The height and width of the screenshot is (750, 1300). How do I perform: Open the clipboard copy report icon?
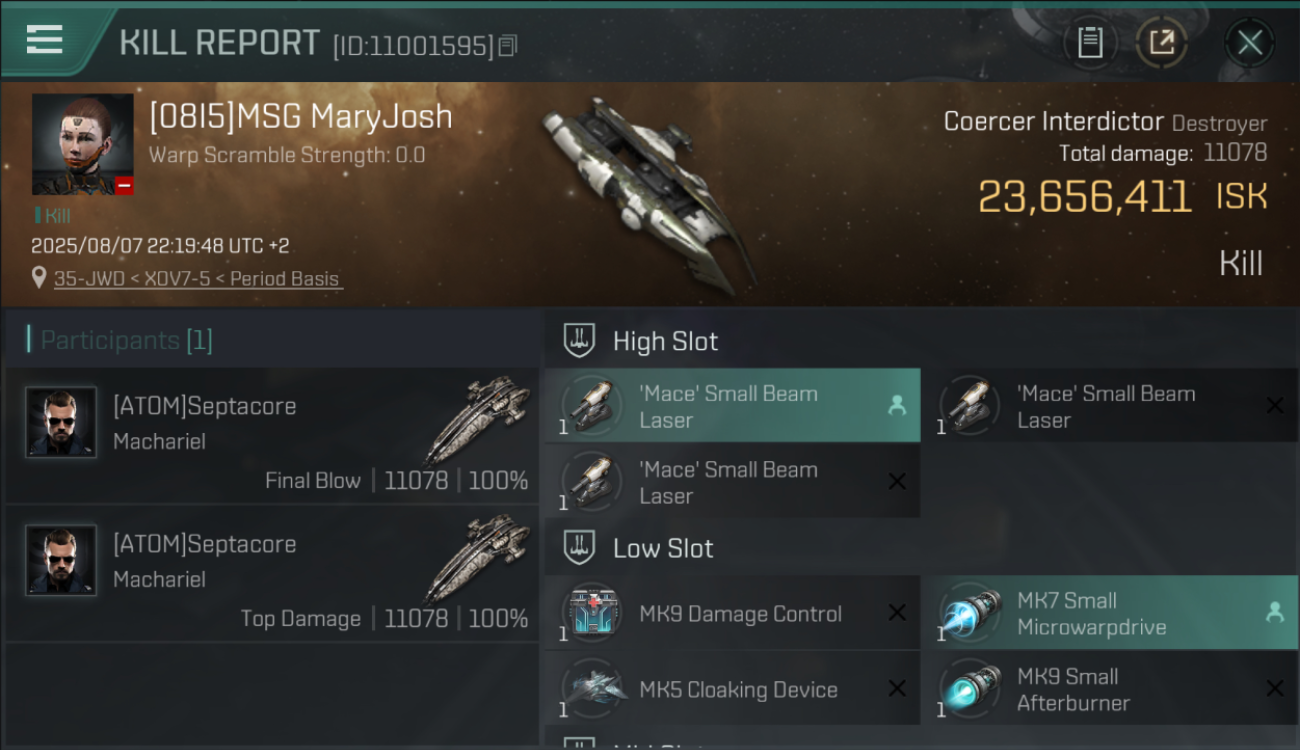1090,43
